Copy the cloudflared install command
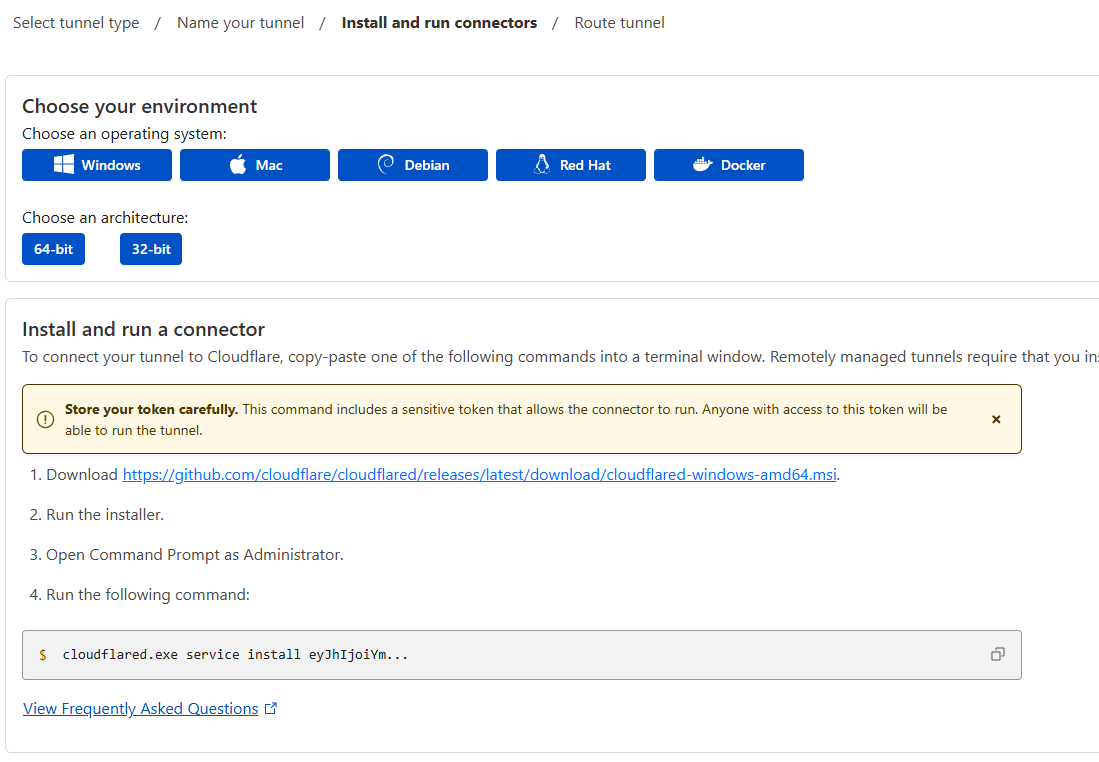The width and height of the screenshot is (1099, 762). coord(997,654)
